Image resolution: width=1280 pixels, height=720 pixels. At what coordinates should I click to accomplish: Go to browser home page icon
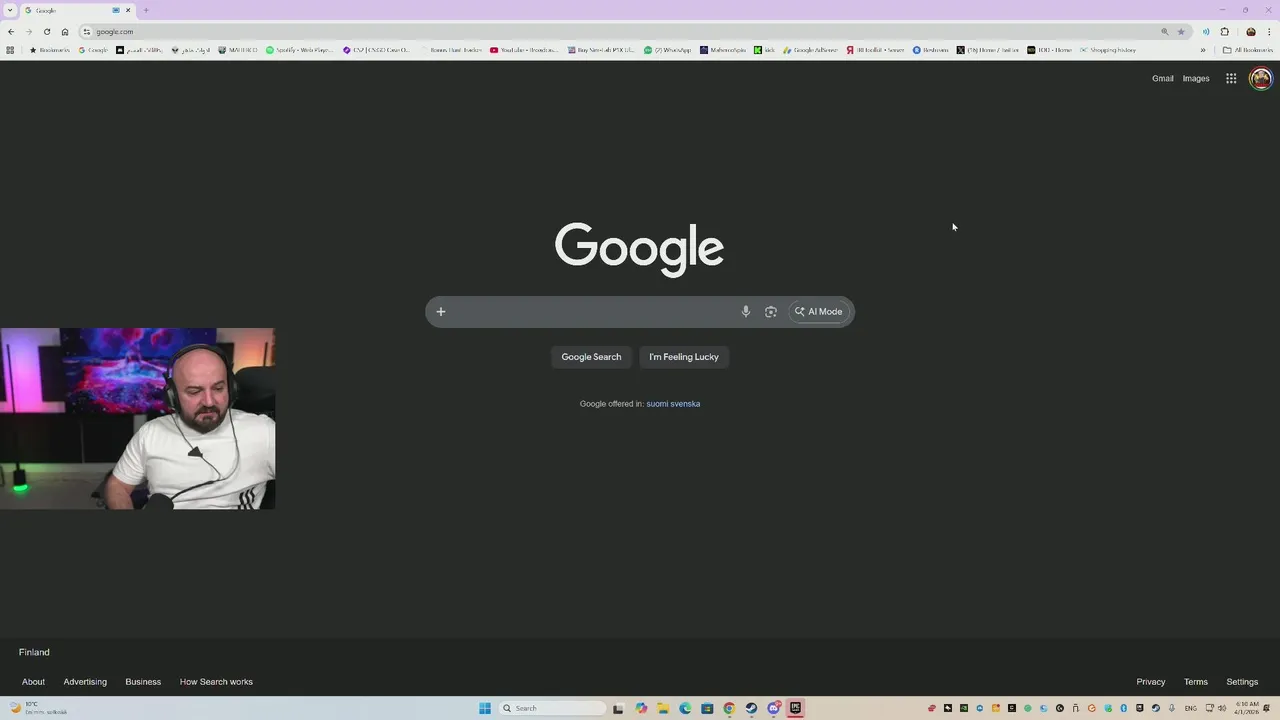[65, 32]
